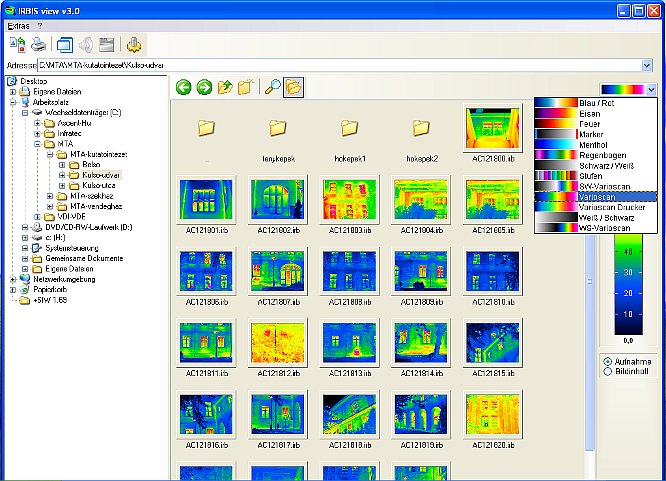Open thumbnail AC121800.irb
666x481 pixels.
[x=493, y=129]
